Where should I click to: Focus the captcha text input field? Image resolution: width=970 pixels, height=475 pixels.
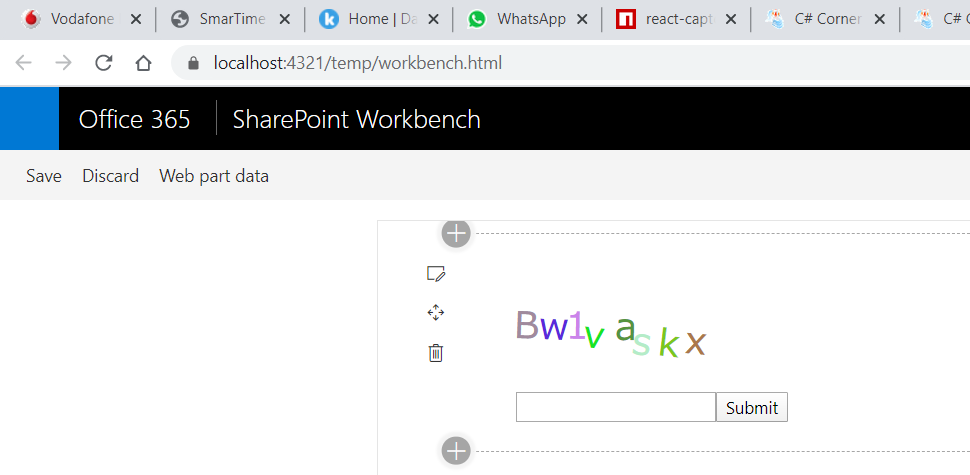coord(616,407)
